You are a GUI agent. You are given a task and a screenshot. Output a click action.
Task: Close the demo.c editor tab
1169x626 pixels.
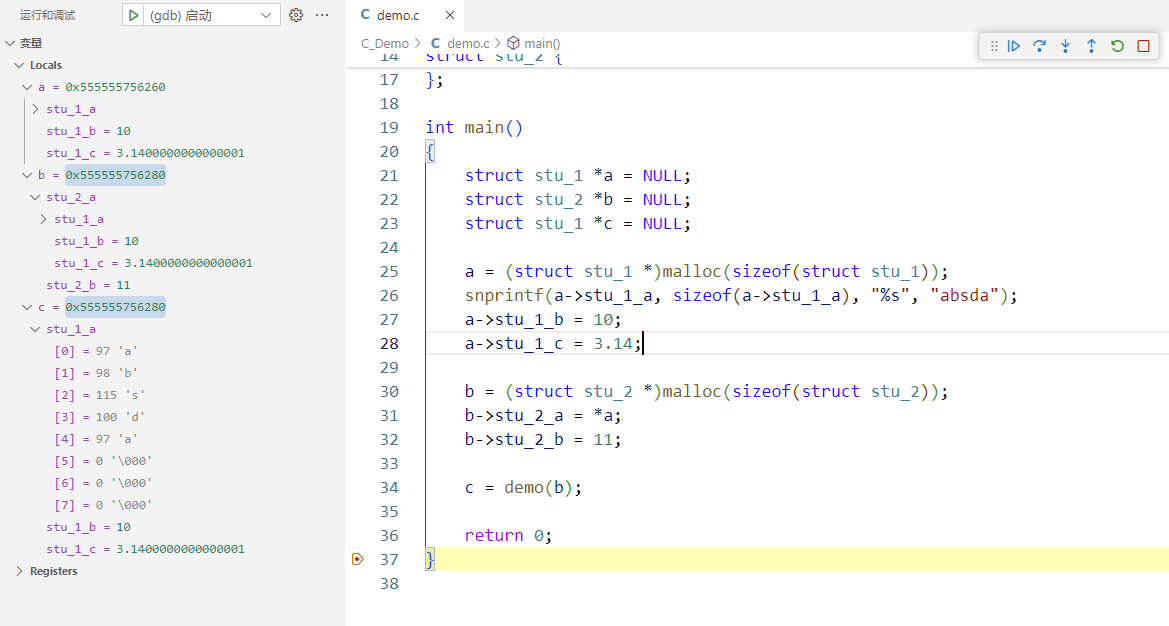click(450, 15)
